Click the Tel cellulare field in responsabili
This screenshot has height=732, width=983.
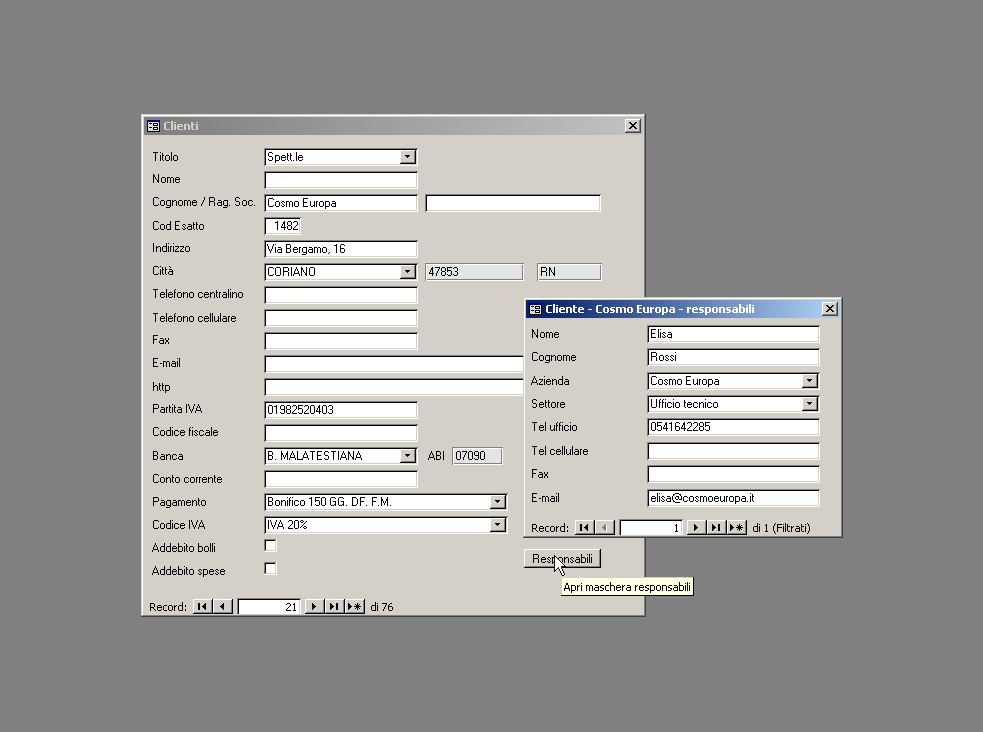tap(733, 451)
